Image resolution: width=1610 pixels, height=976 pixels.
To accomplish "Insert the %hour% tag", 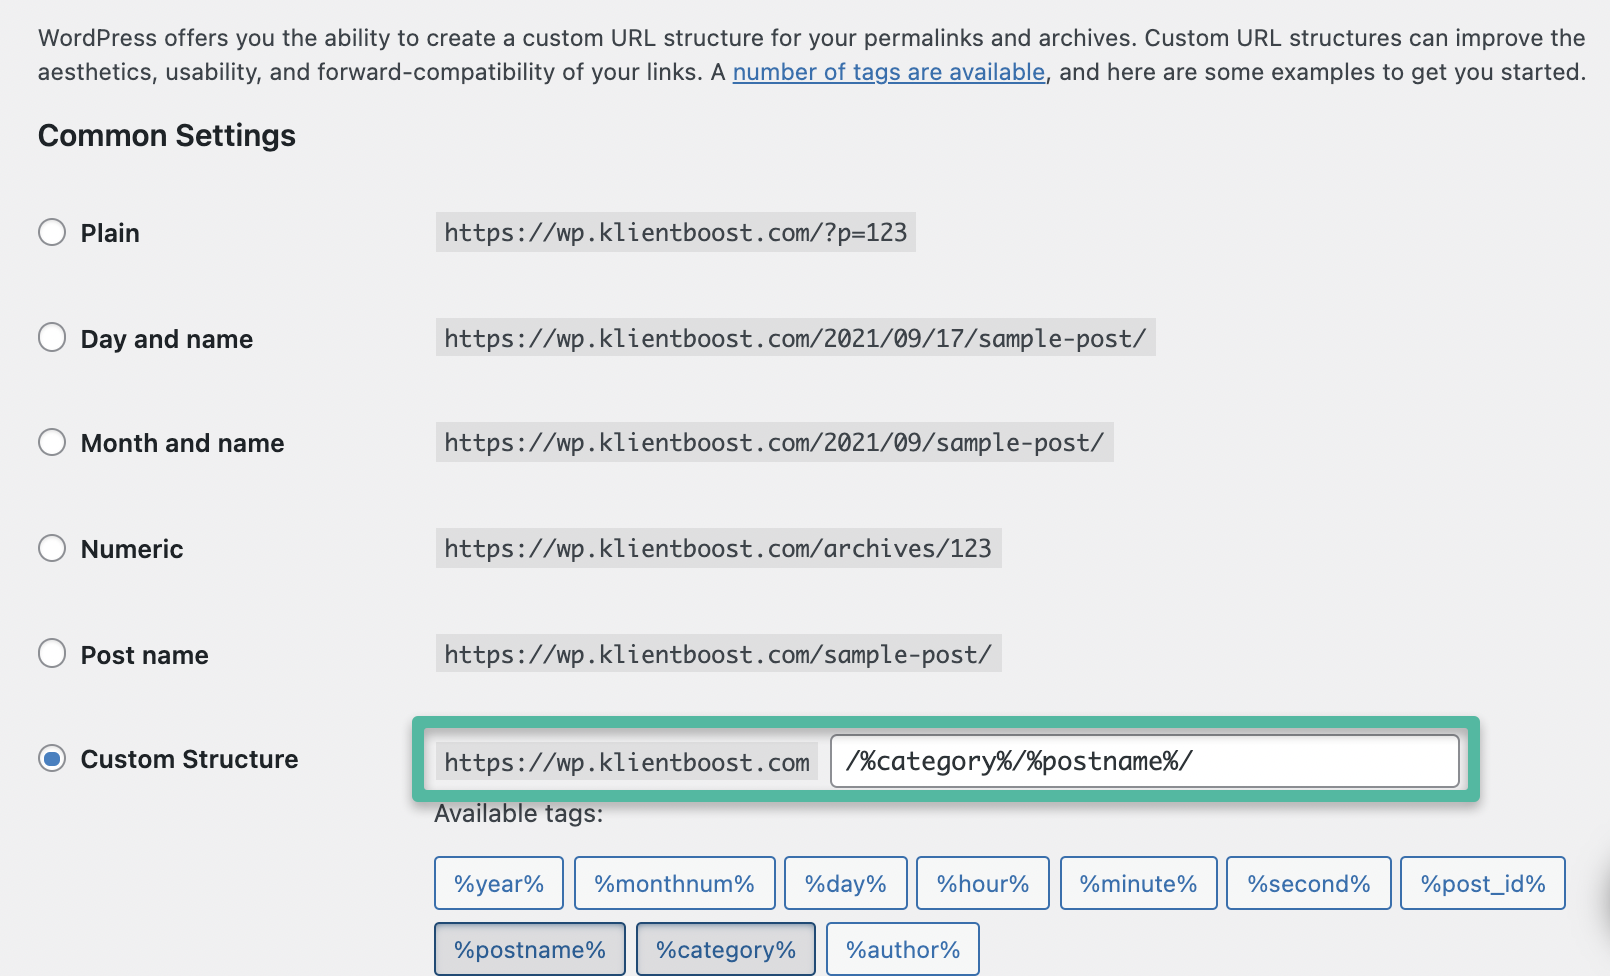I will [x=983, y=883].
